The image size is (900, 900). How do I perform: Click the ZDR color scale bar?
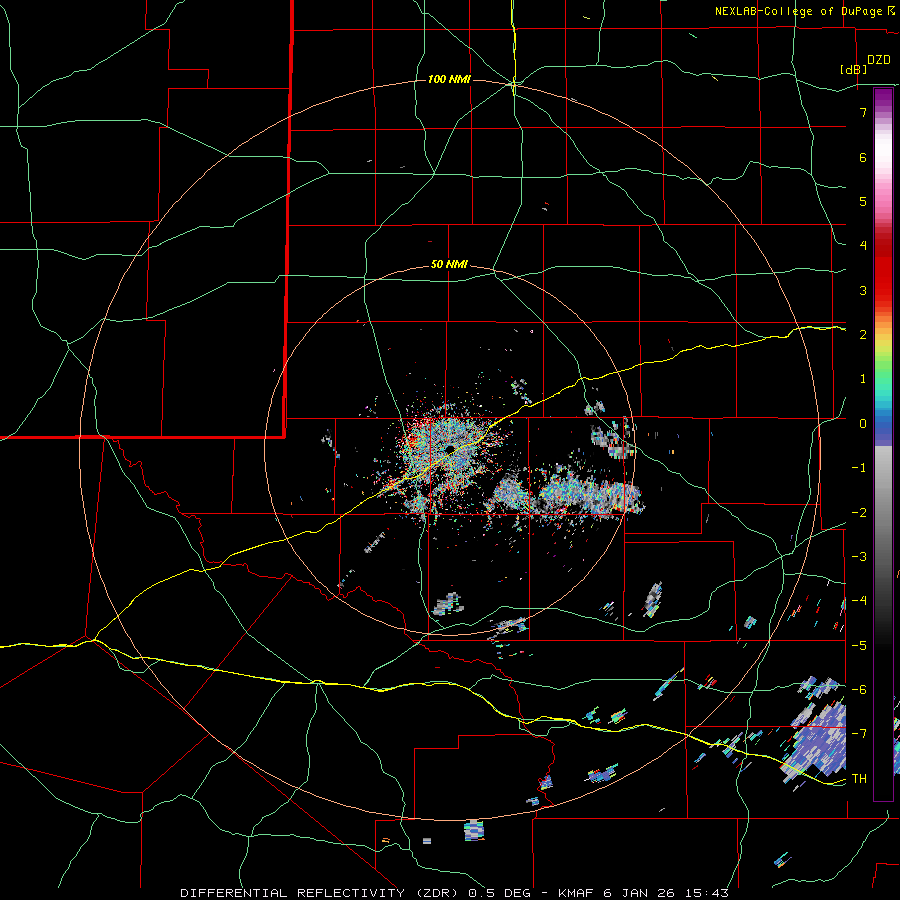tap(883, 444)
